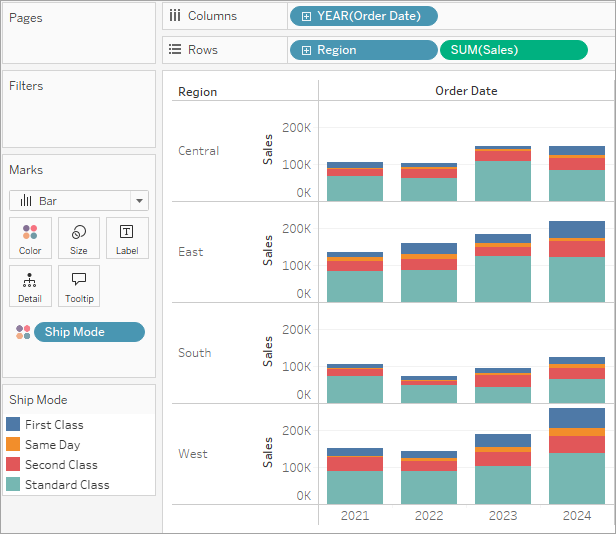This screenshot has width=616, height=534.
Task: Select the South region row label
Action: tap(194, 353)
